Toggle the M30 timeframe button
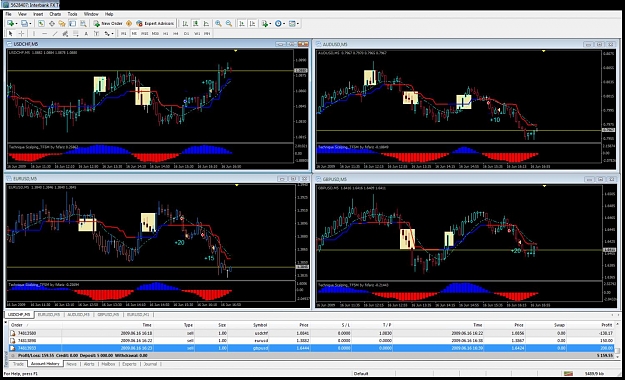 (155, 34)
